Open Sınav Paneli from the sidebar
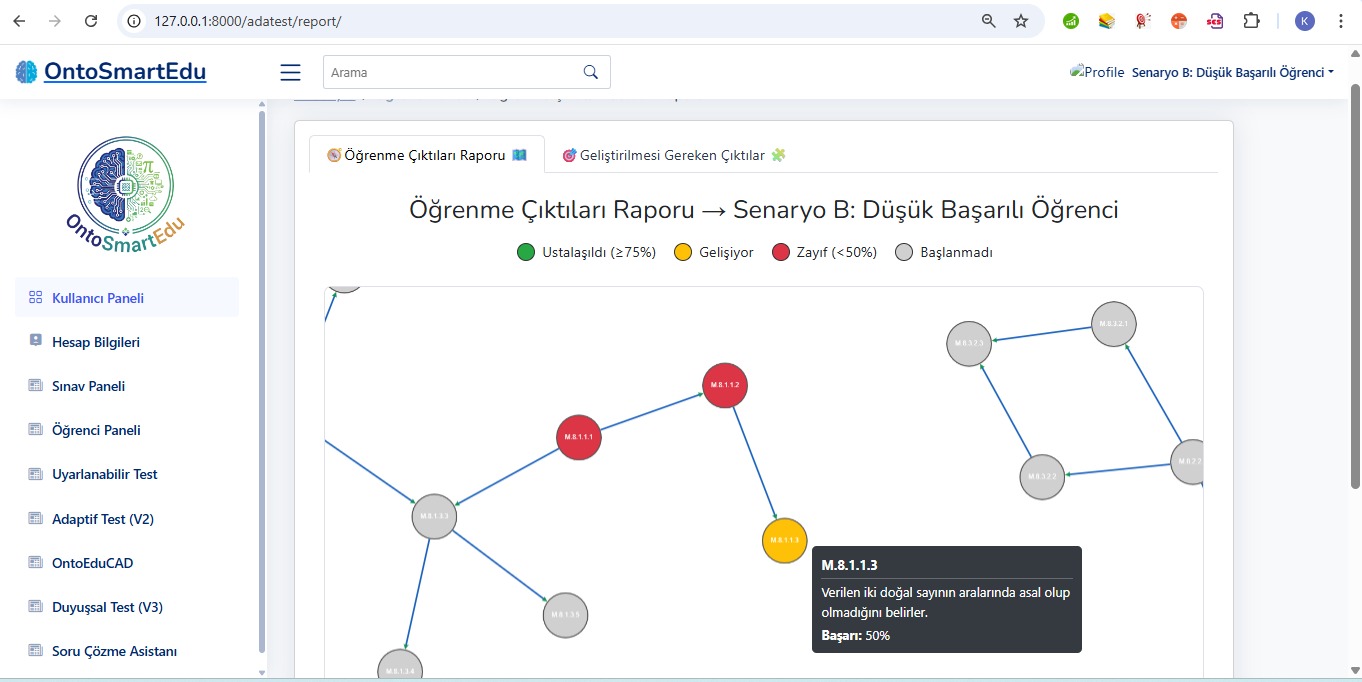 (x=88, y=386)
